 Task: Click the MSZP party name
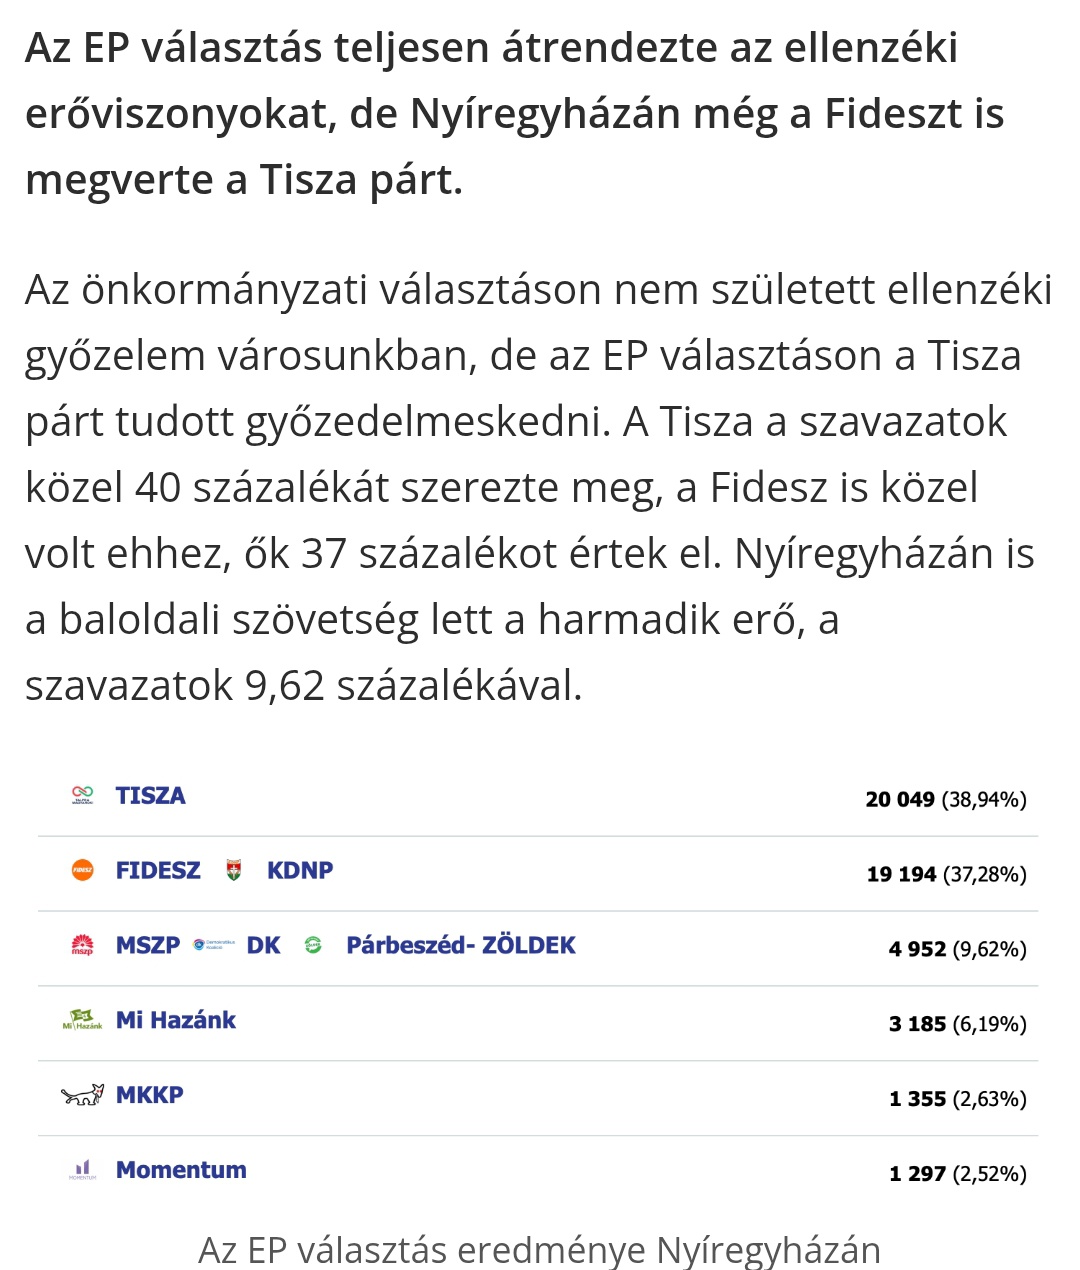pyautogui.click(x=148, y=946)
